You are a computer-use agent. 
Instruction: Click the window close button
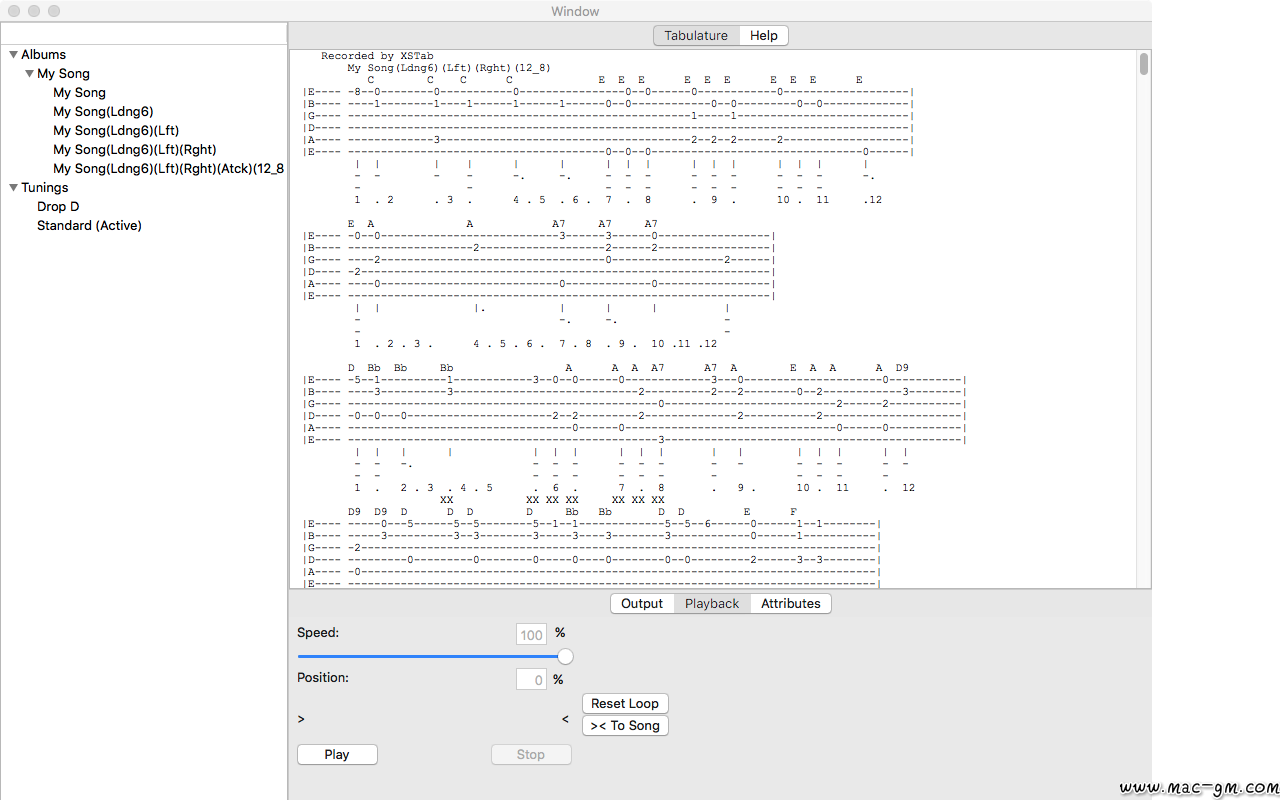tap(14, 11)
